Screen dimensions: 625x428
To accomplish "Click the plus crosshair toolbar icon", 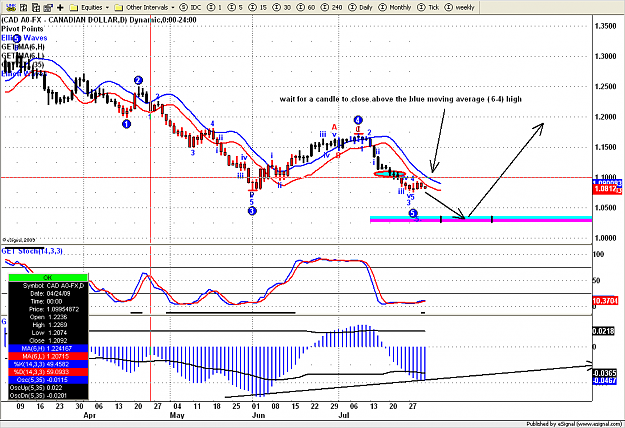I will 60,7.
